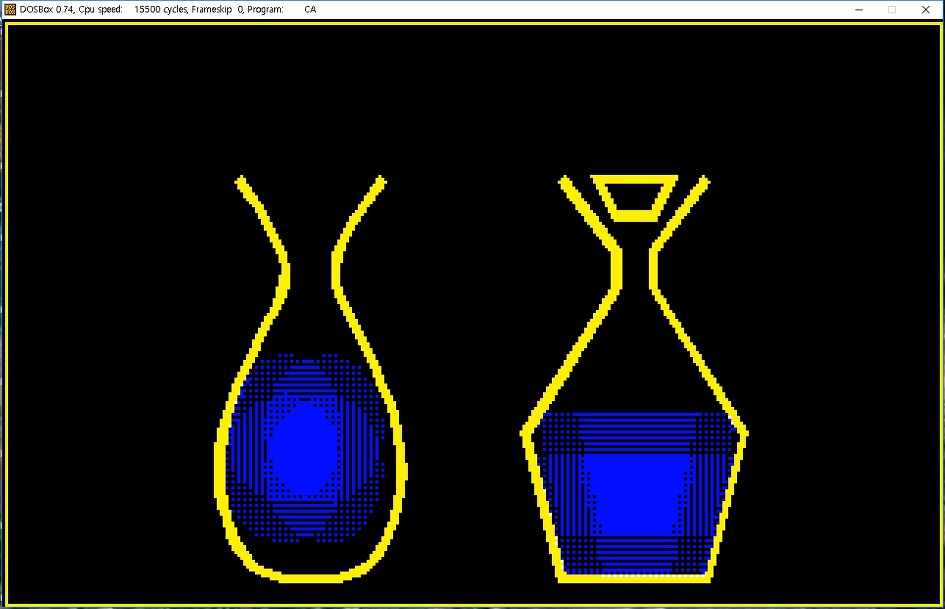Click the DOSBox icon in title bar
945x609 pixels.
click(x=10, y=9)
